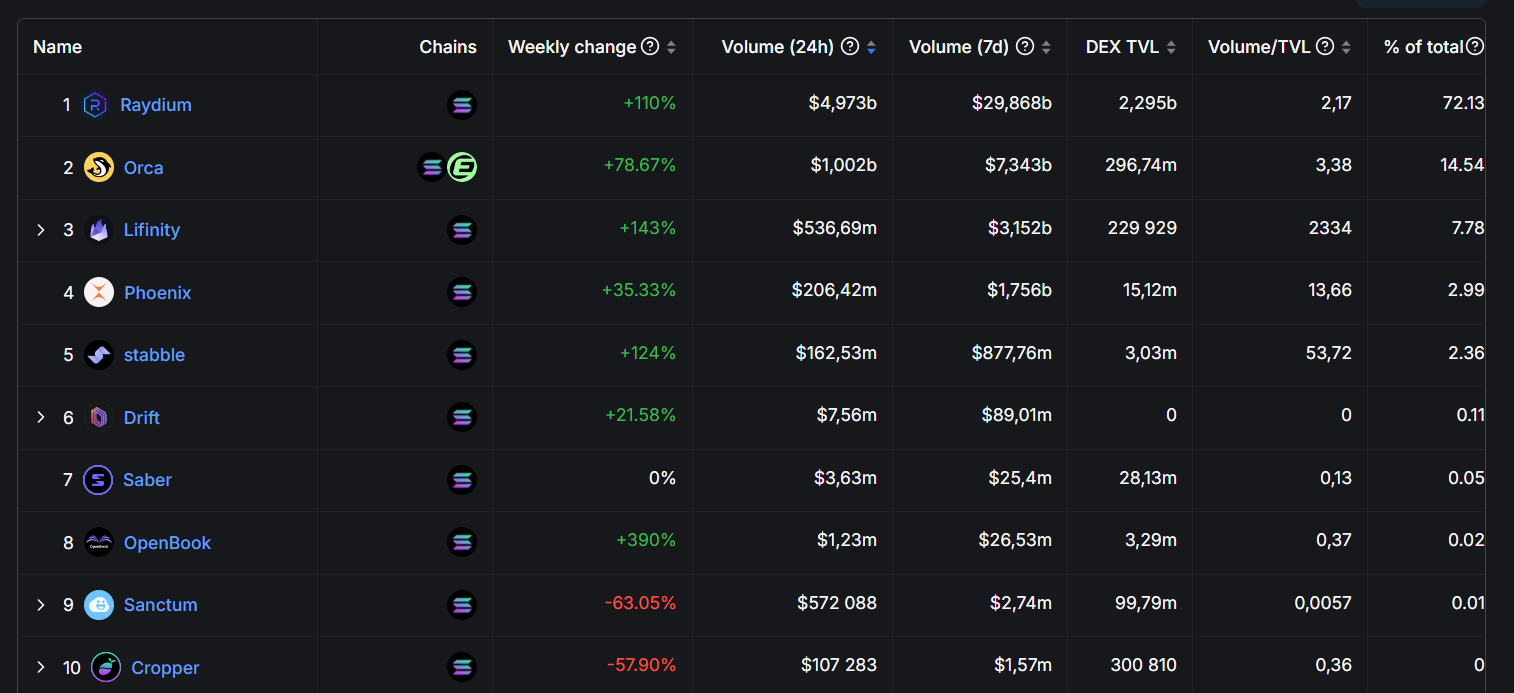Click the Phoenix protocol logo icon
The height and width of the screenshot is (693, 1514).
[x=99, y=292]
